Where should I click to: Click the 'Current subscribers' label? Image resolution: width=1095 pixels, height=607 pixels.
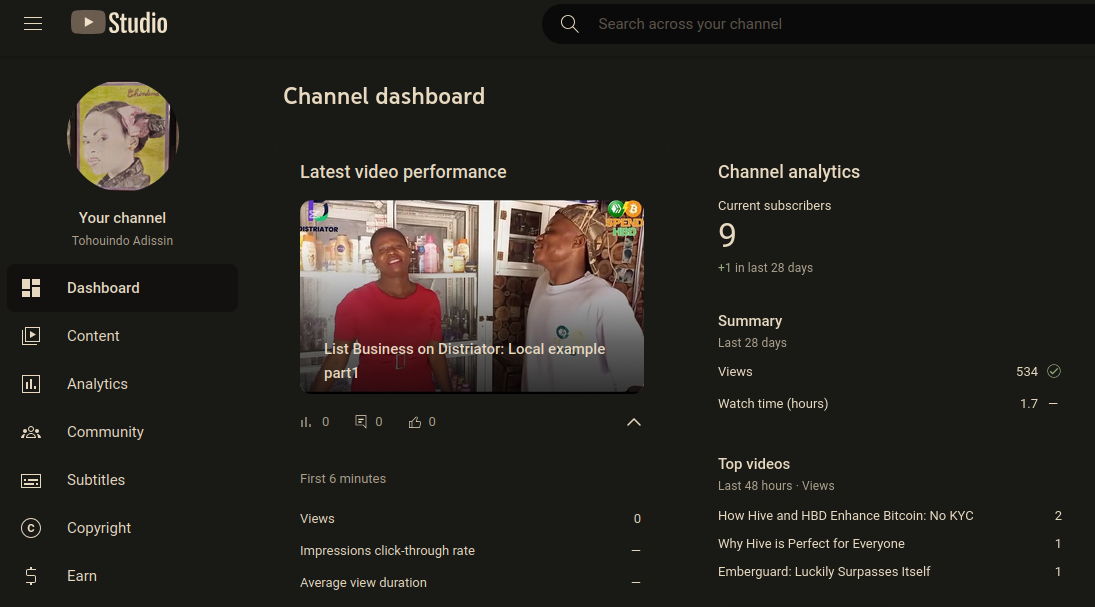pos(774,205)
